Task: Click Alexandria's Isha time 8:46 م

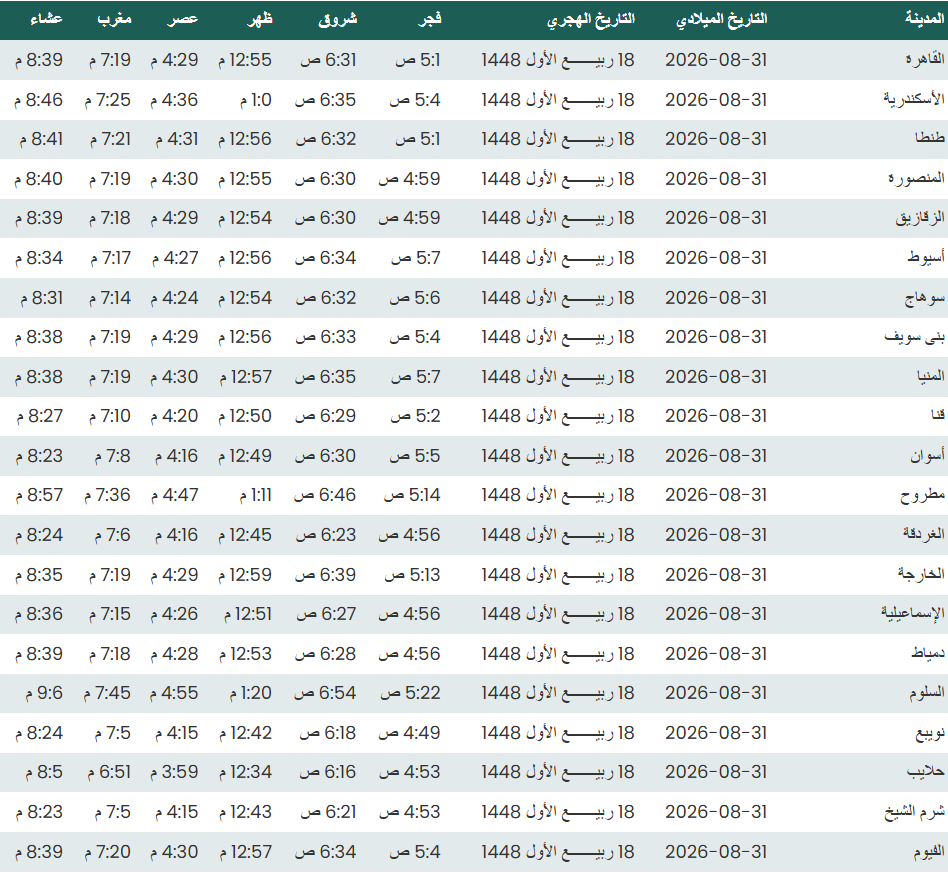Action: (x=39, y=100)
